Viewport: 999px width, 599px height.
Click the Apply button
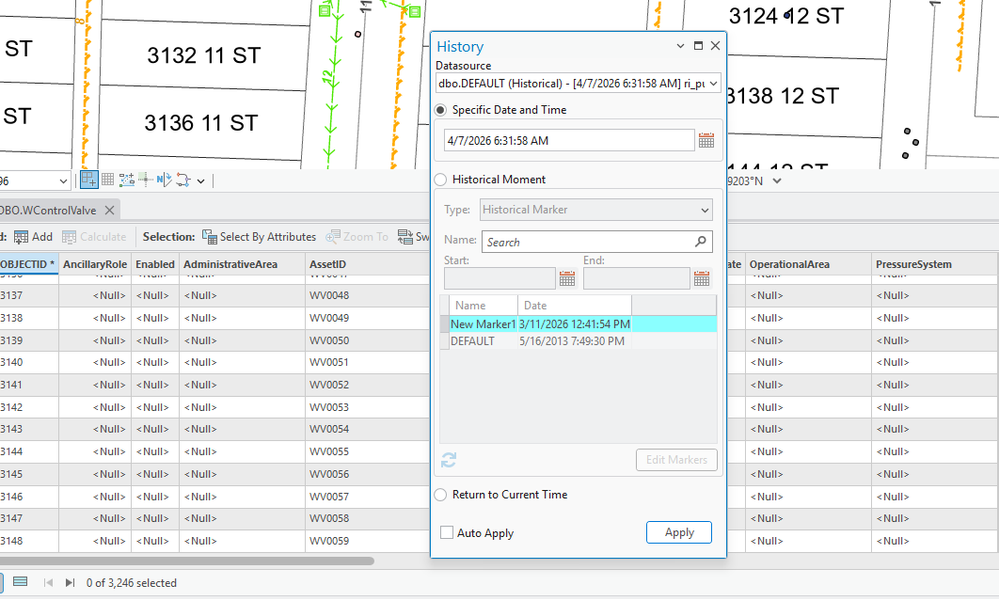(679, 533)
